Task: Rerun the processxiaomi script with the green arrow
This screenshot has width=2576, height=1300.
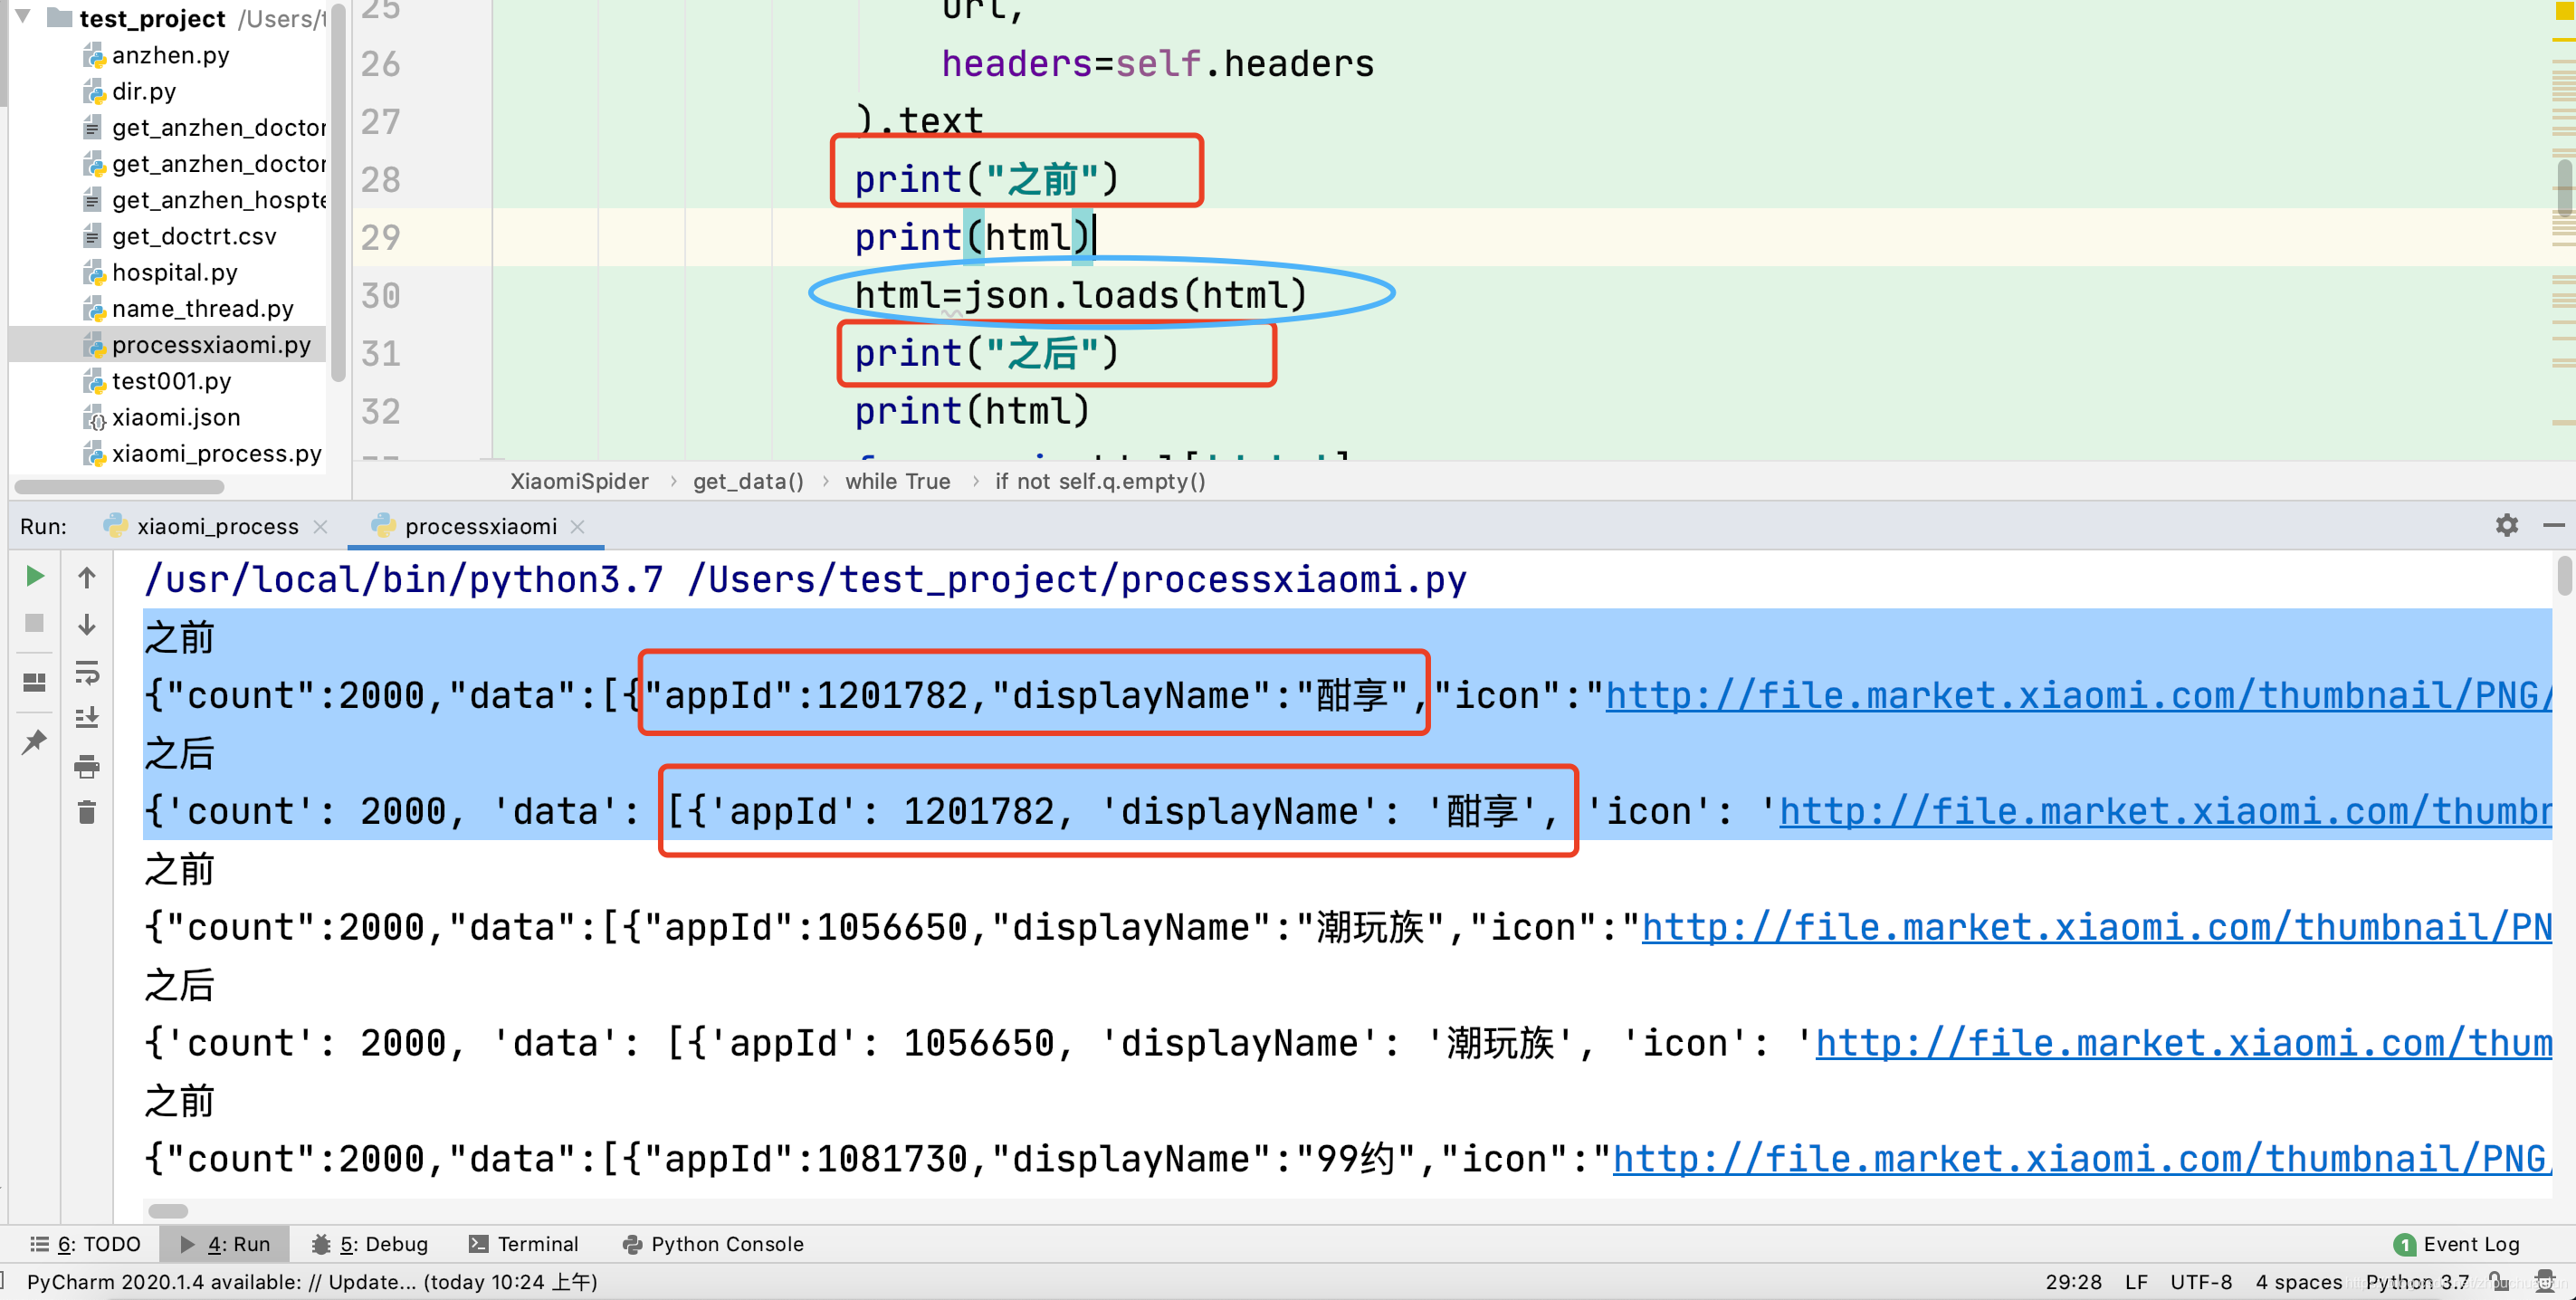Action: (34, 576)
